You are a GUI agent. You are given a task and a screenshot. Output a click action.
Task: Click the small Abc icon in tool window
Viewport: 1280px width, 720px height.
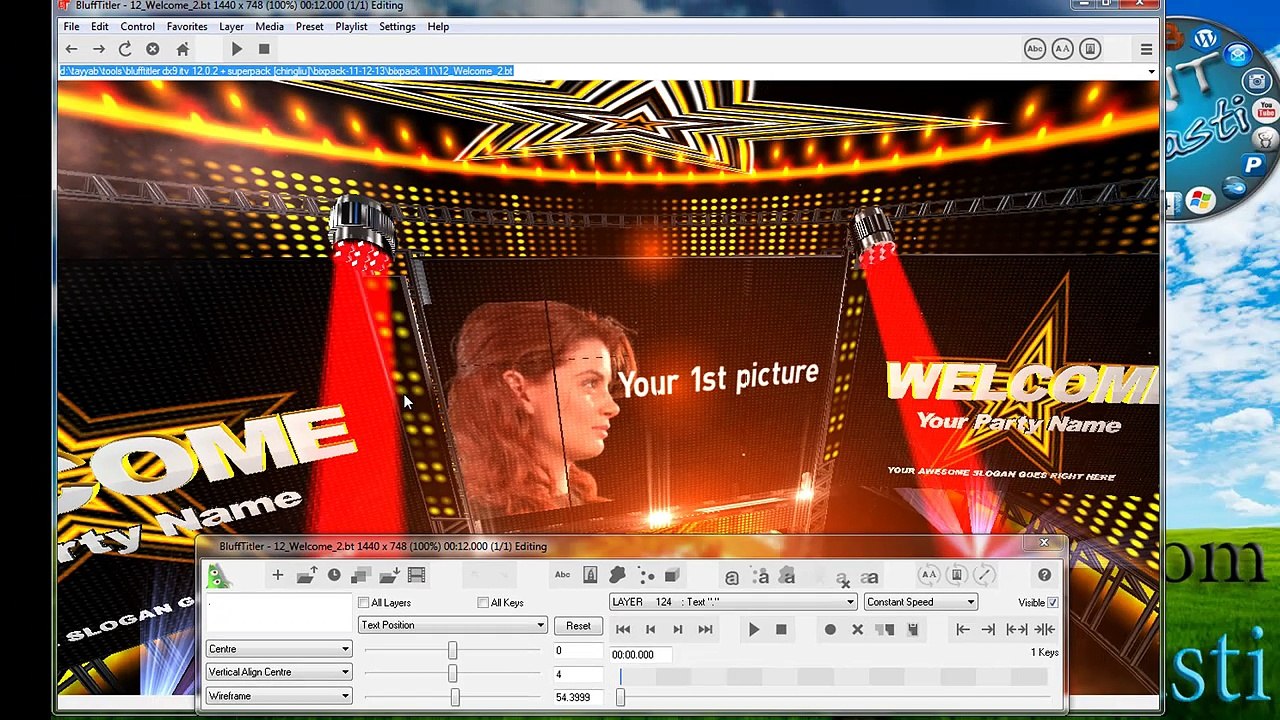pyautogui.click(x=562, y=575)
